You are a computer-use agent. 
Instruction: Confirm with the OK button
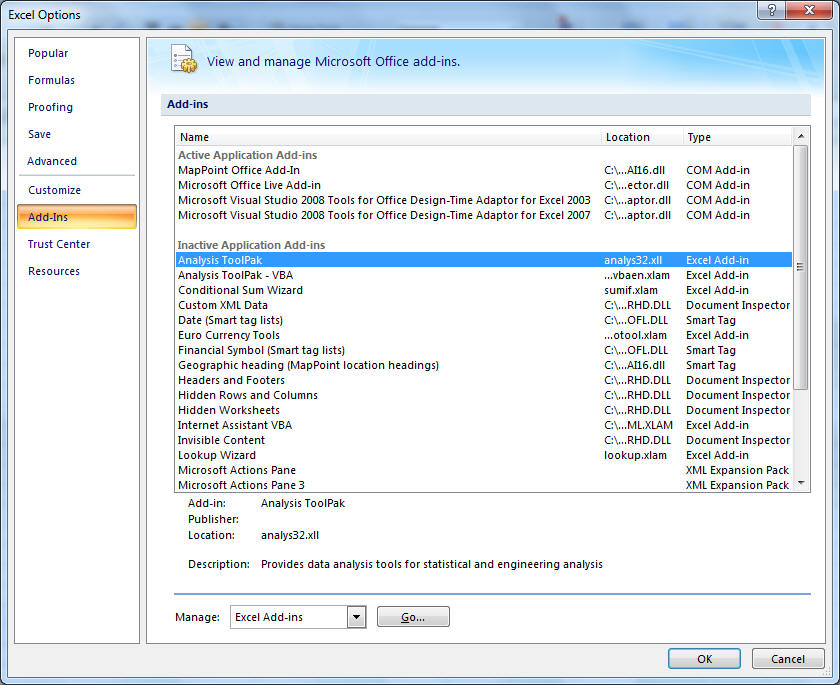point(704,659)
